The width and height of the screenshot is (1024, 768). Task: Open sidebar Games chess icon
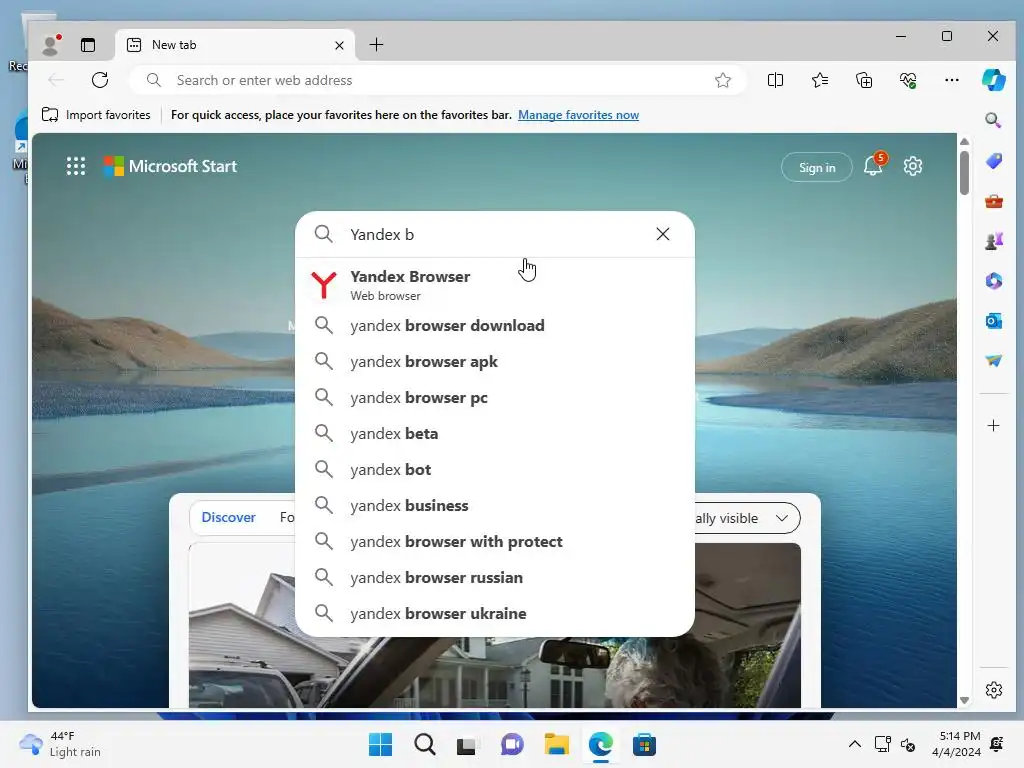pyautogui.click(x=993, y=241)
